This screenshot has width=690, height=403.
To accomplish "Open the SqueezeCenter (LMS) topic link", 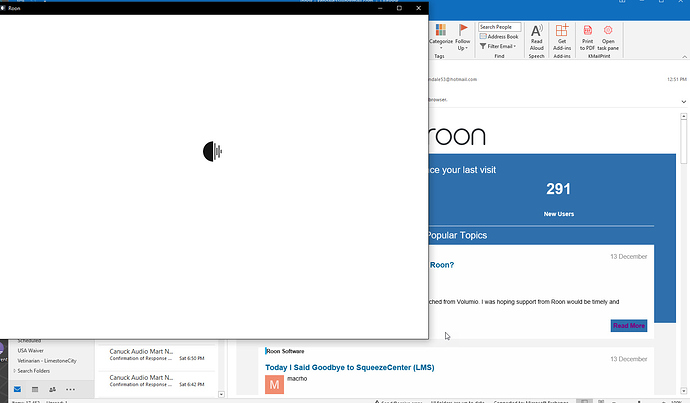I will click(x=349, y=367).
